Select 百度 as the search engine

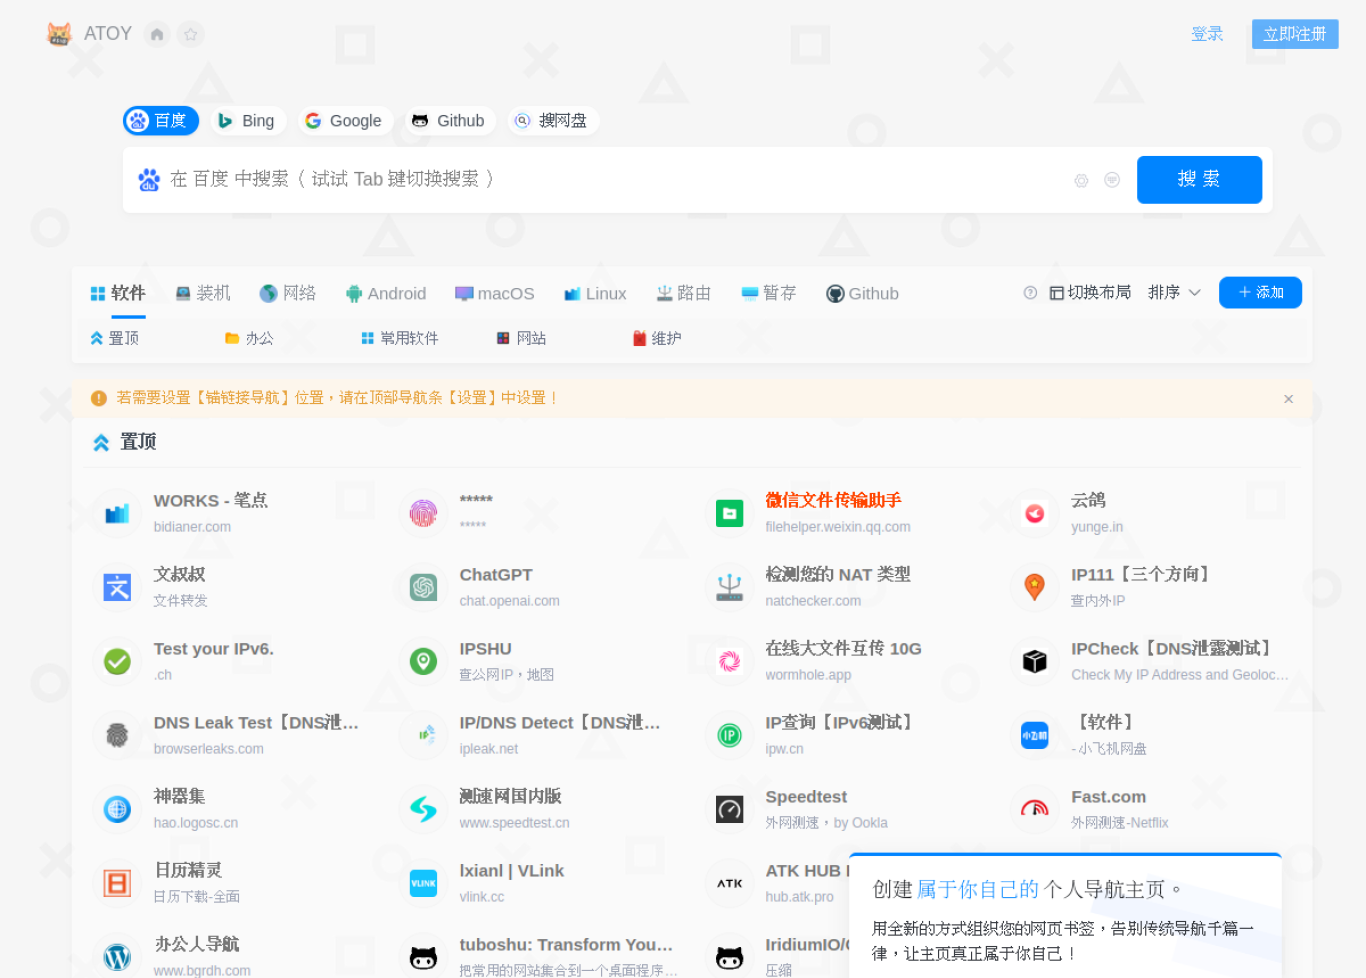(161, 121)
